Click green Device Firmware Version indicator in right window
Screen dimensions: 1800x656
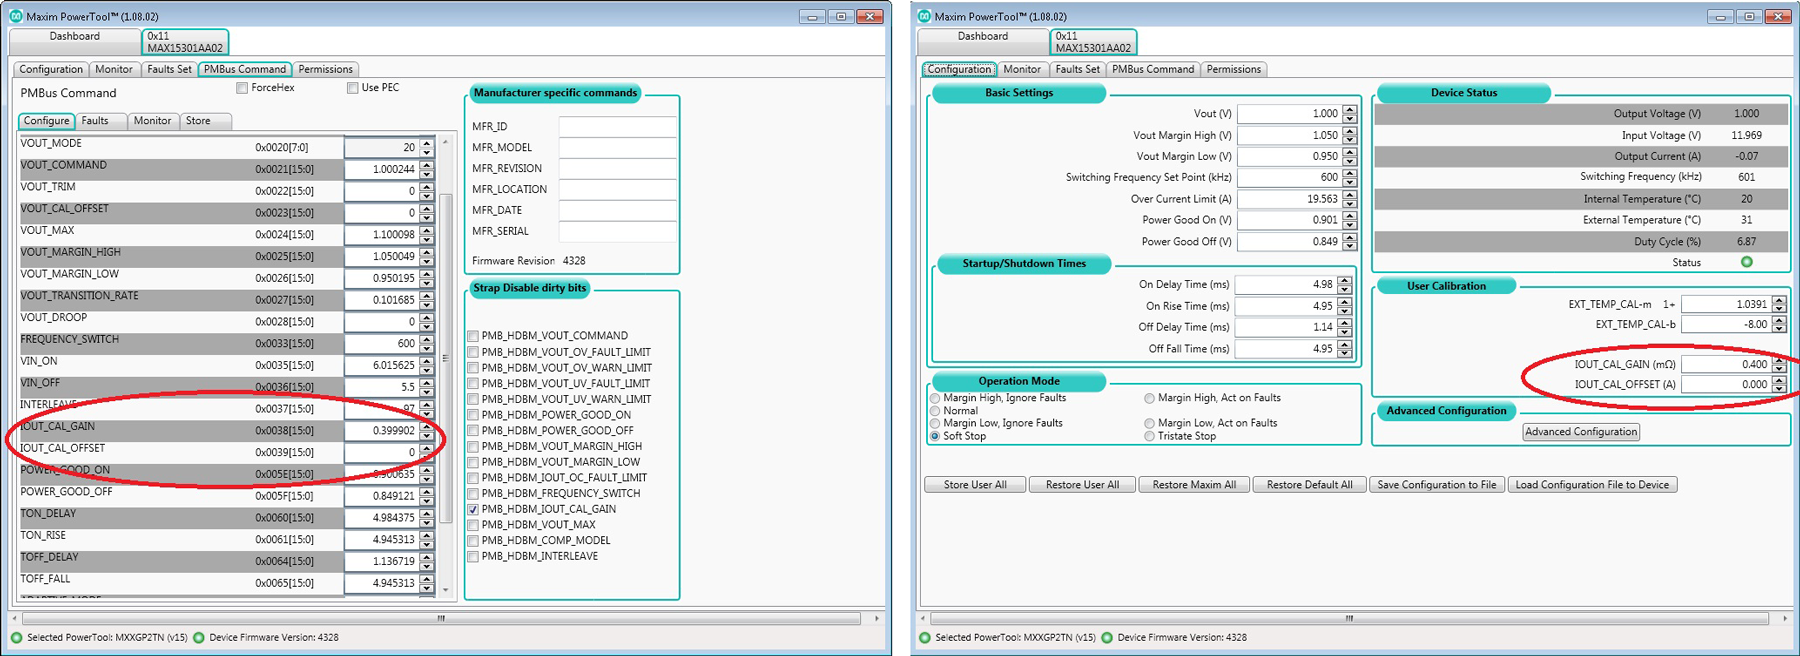pyautogui.click(x=1107, y=637)
